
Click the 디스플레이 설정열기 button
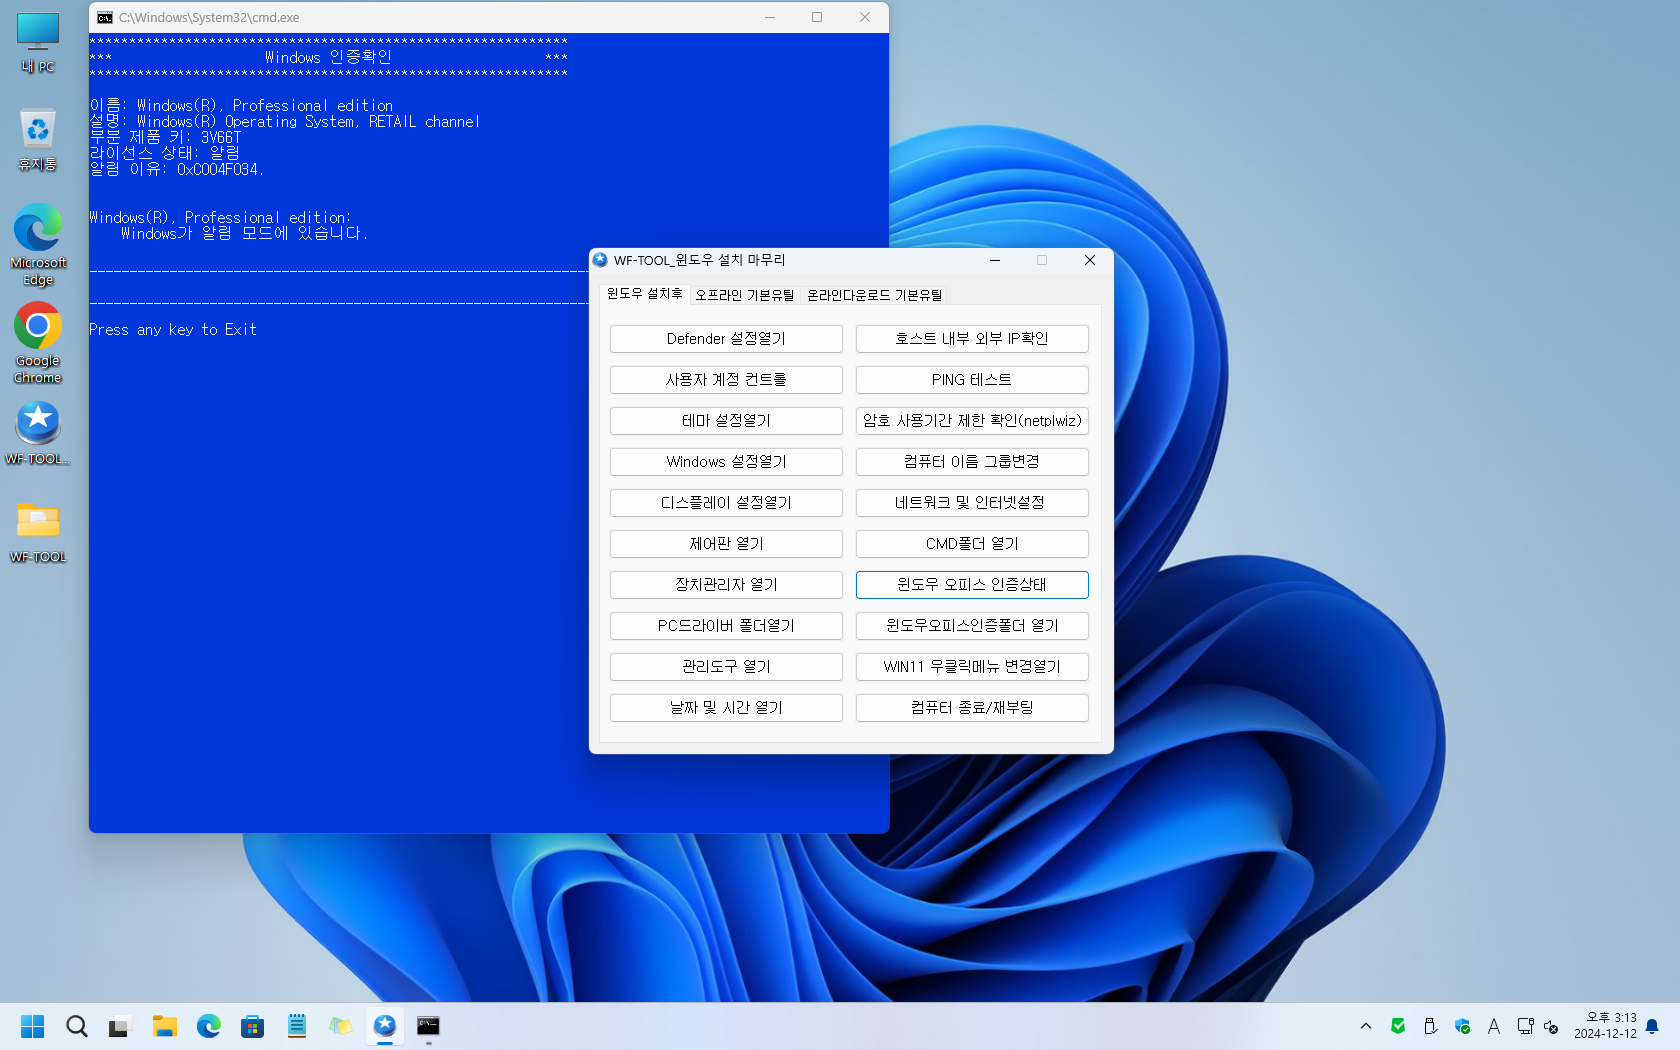point(726,503)
